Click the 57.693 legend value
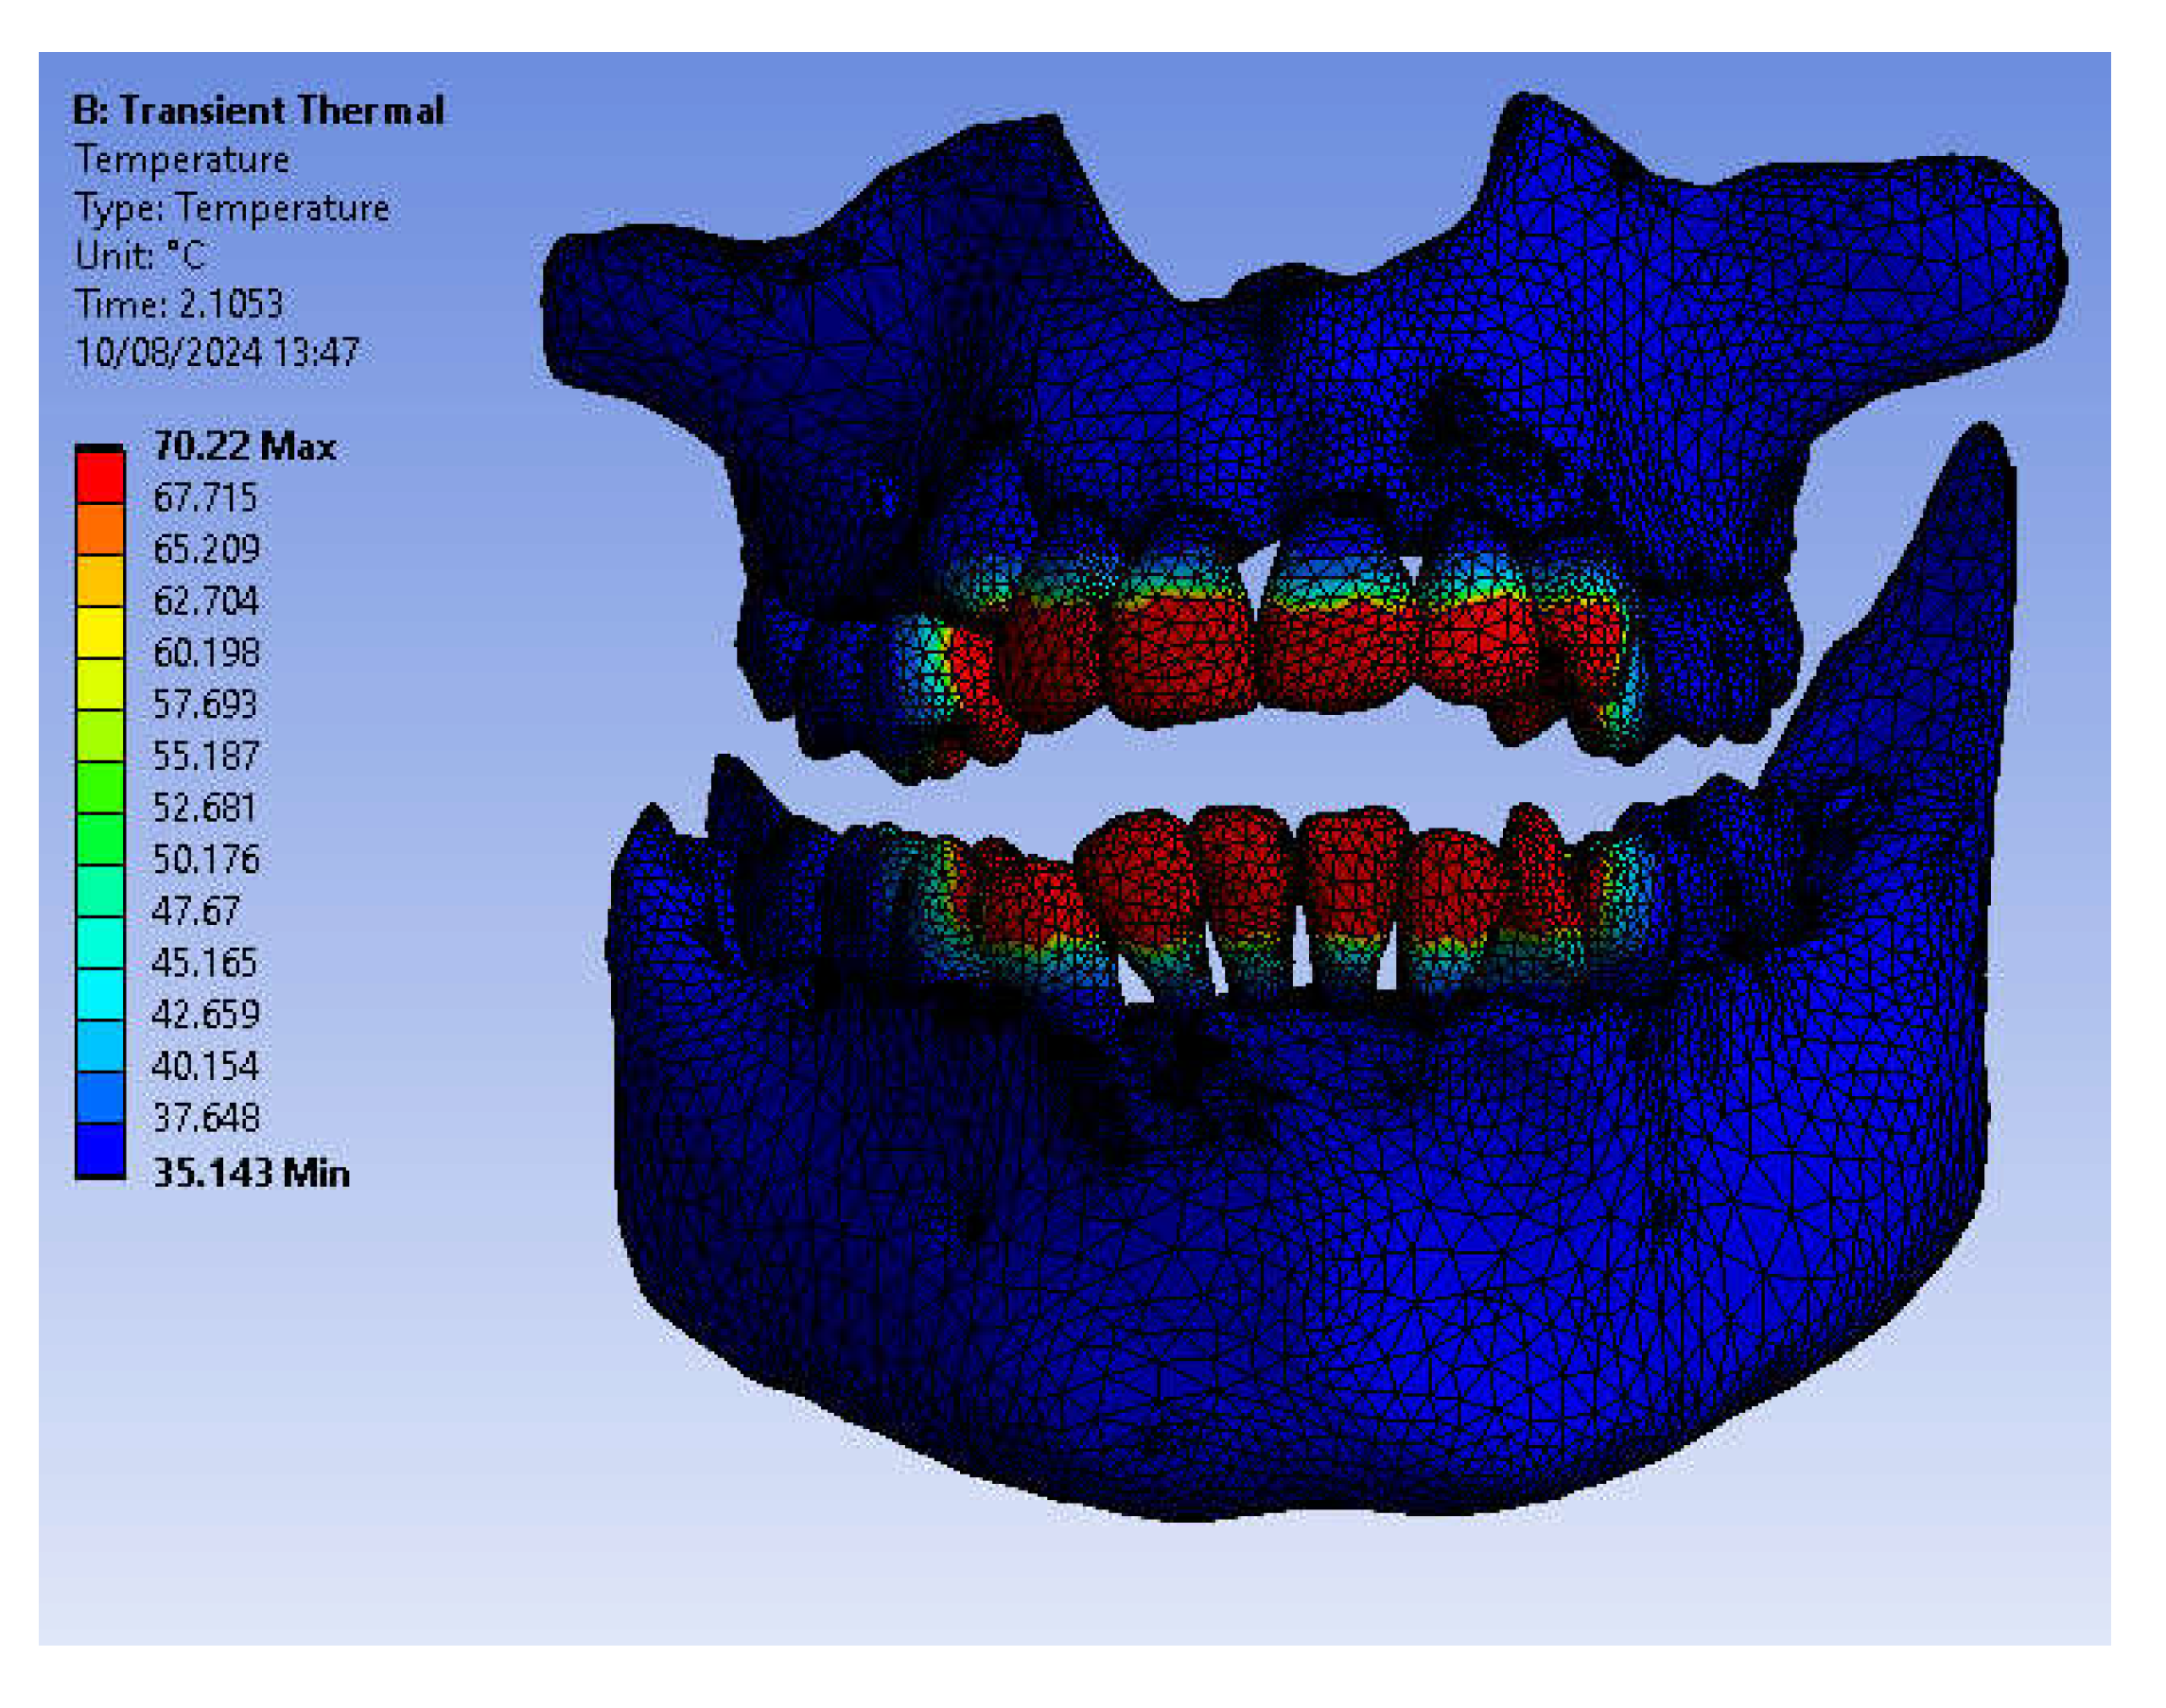This screenshot has width=2166, height=1708. pyautogui.click(x=204, y=705)
